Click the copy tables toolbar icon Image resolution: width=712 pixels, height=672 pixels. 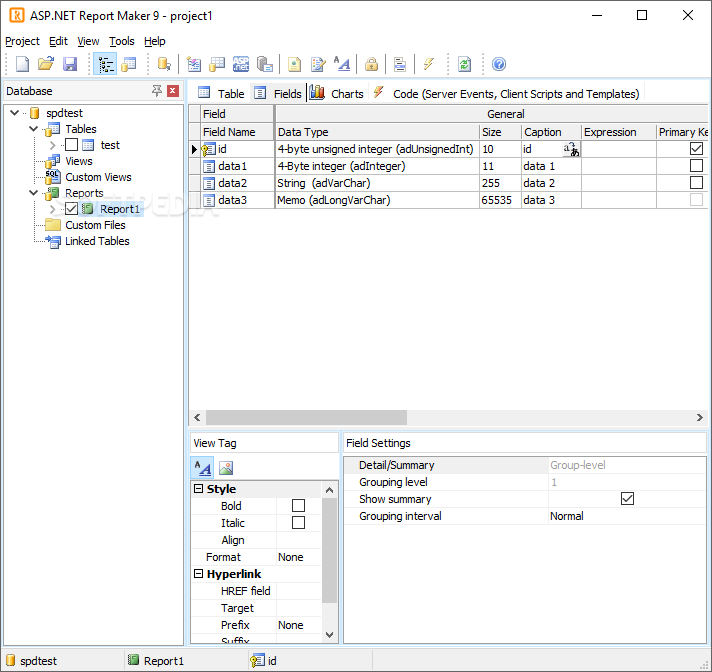265,64
